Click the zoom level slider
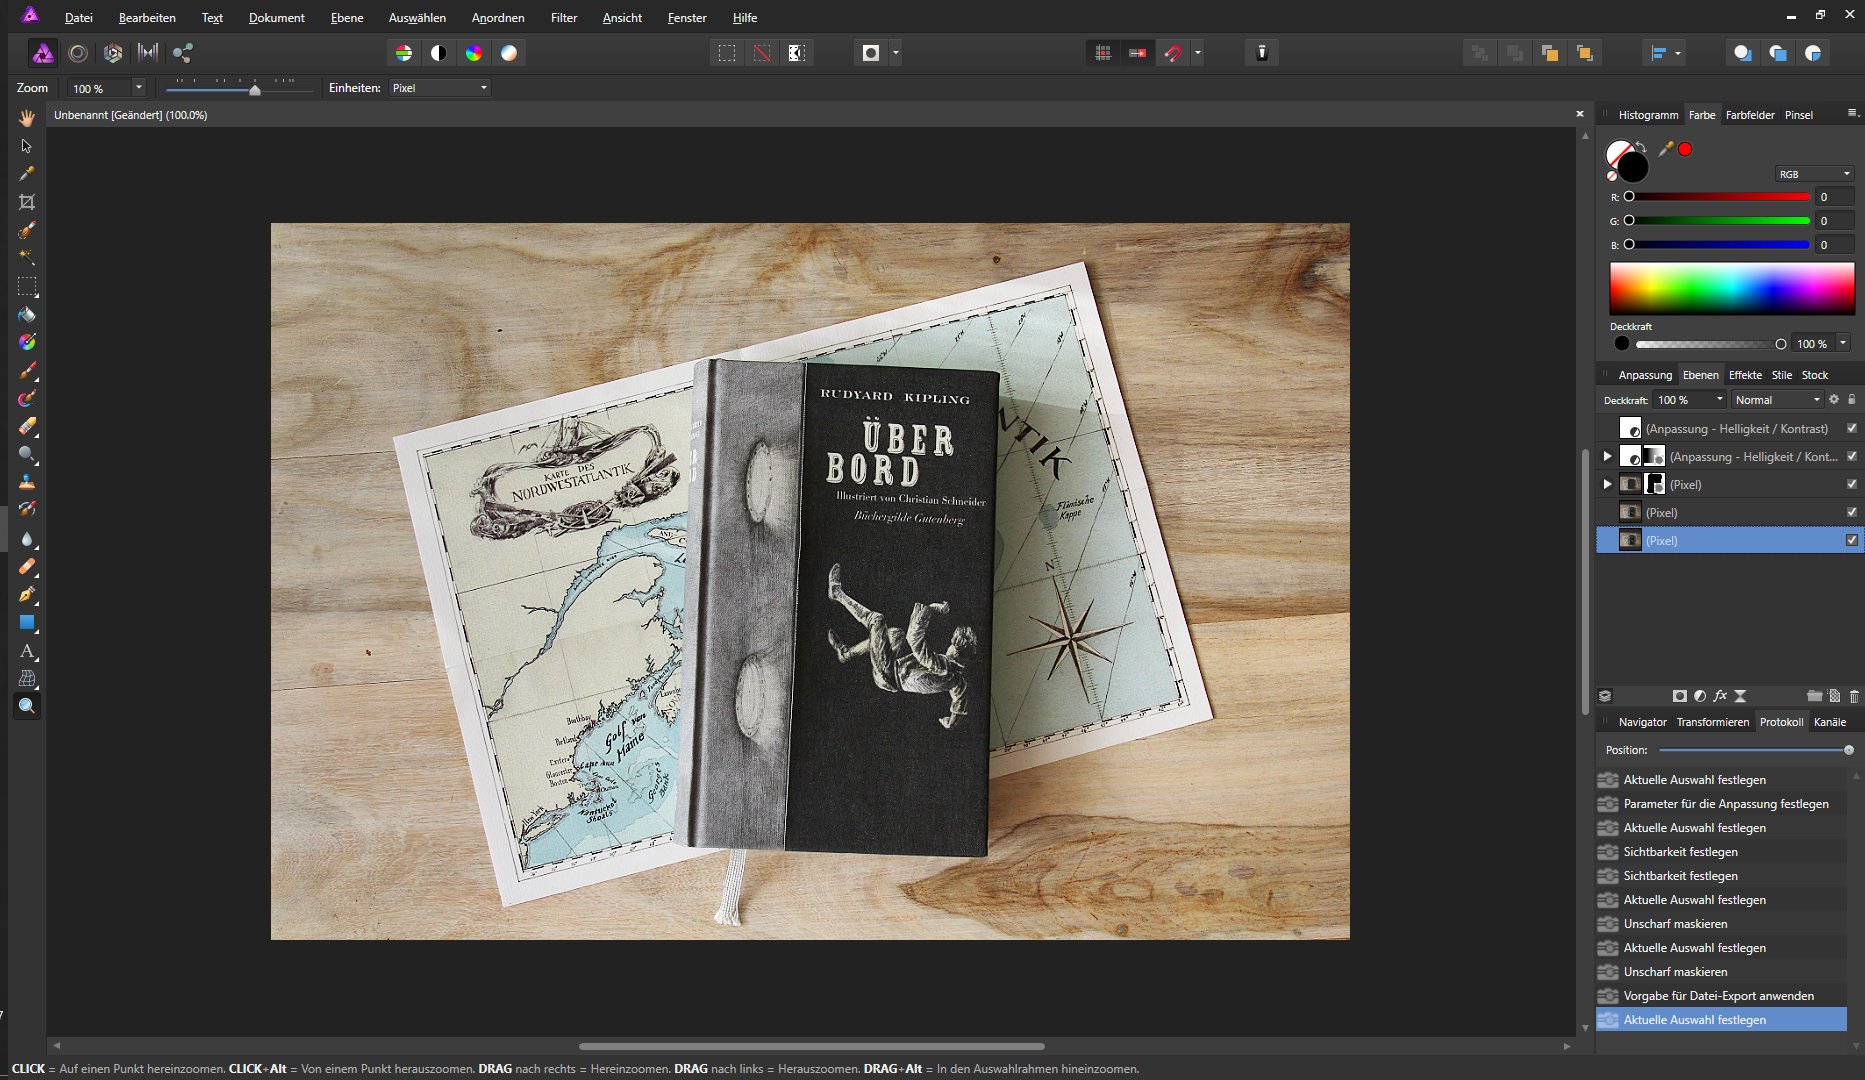 point(239,88)
